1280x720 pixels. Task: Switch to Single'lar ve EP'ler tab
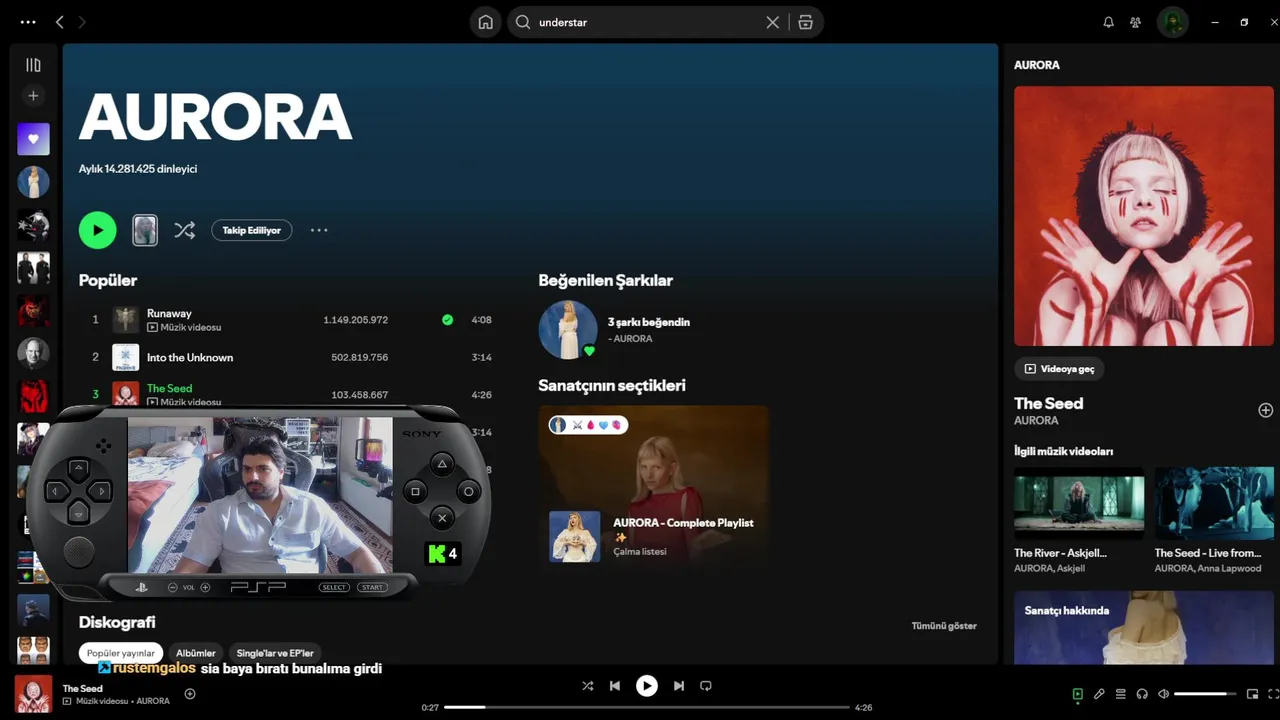coord(275,653)
